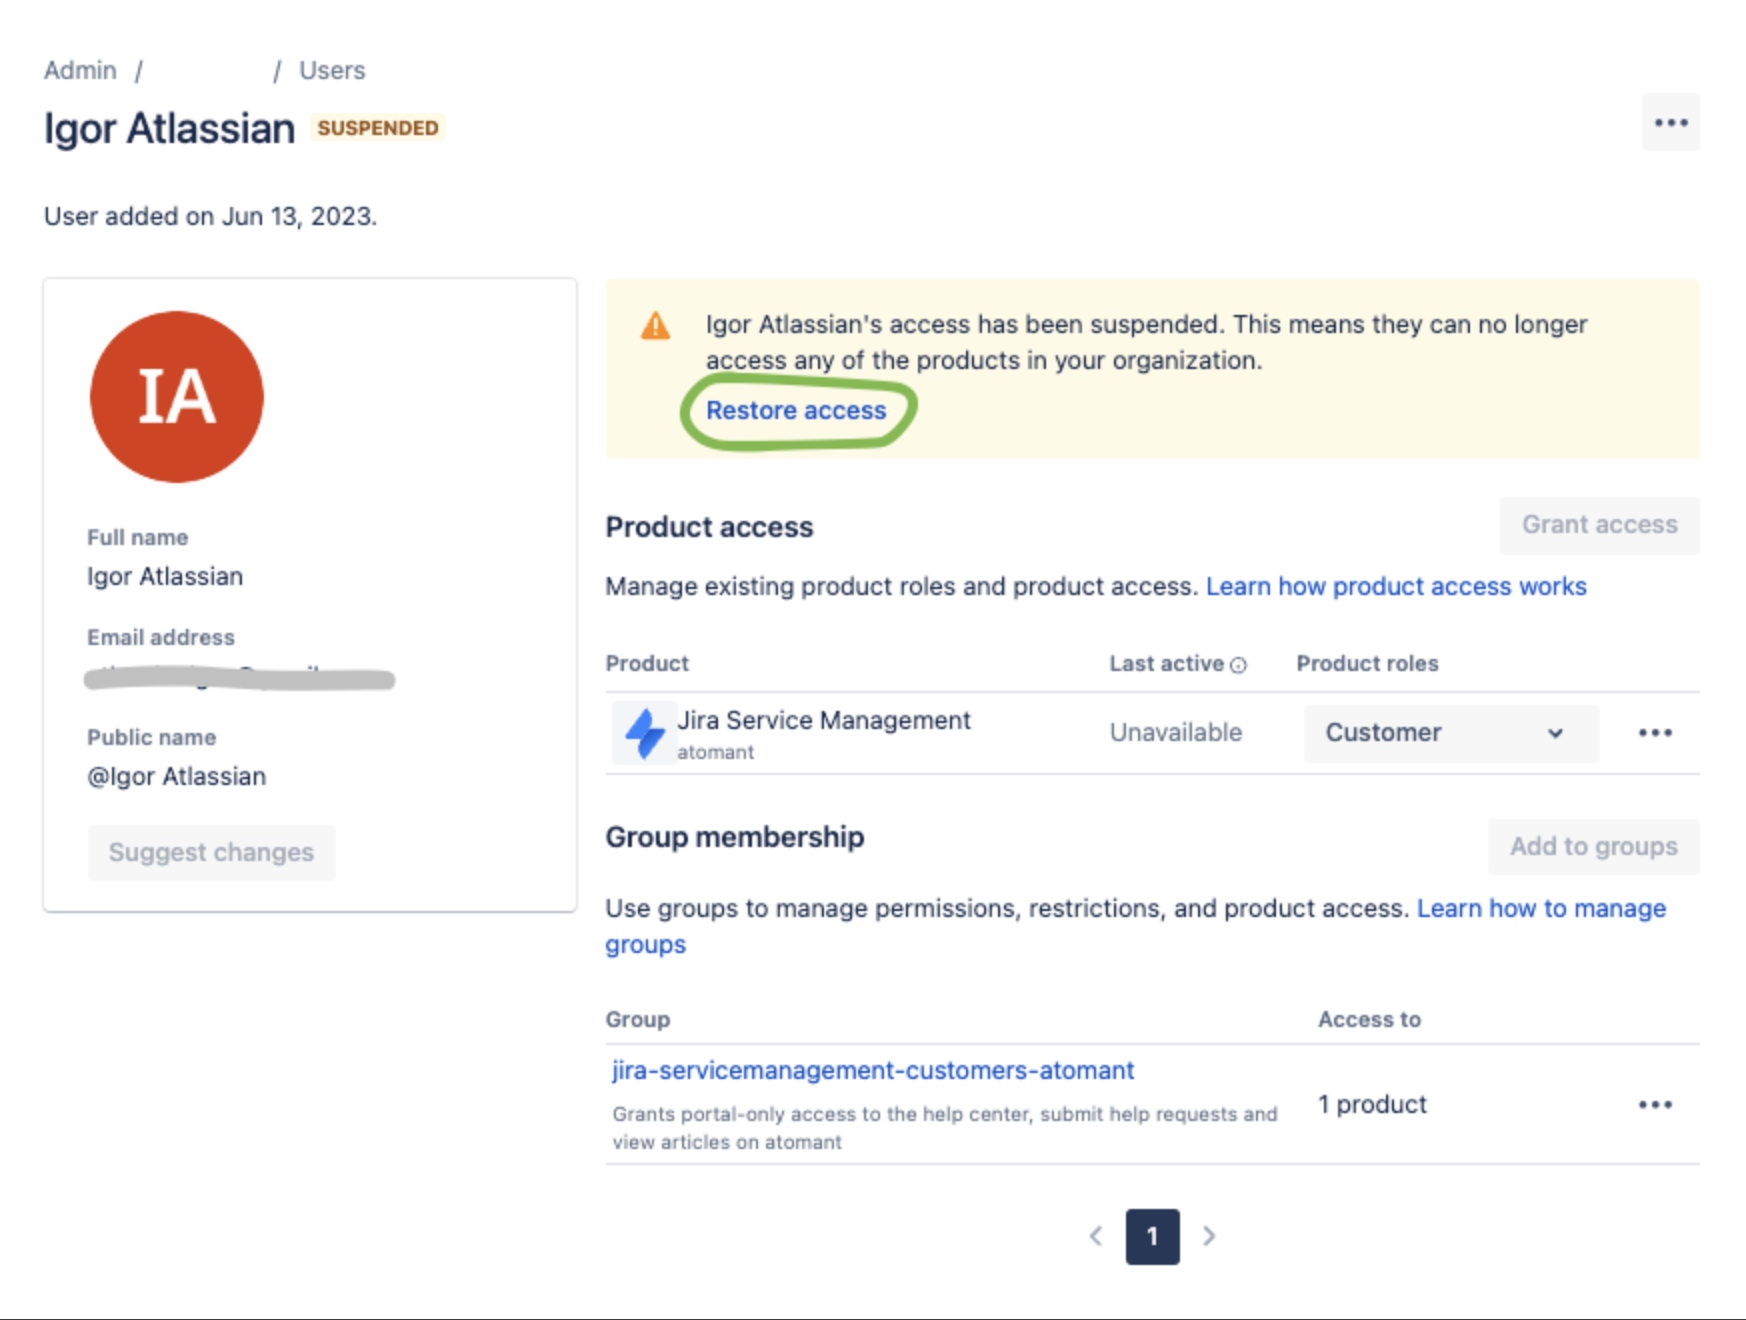Click the Full name label
Screen dimensions: 1746x1320
[x=137, y=538]
